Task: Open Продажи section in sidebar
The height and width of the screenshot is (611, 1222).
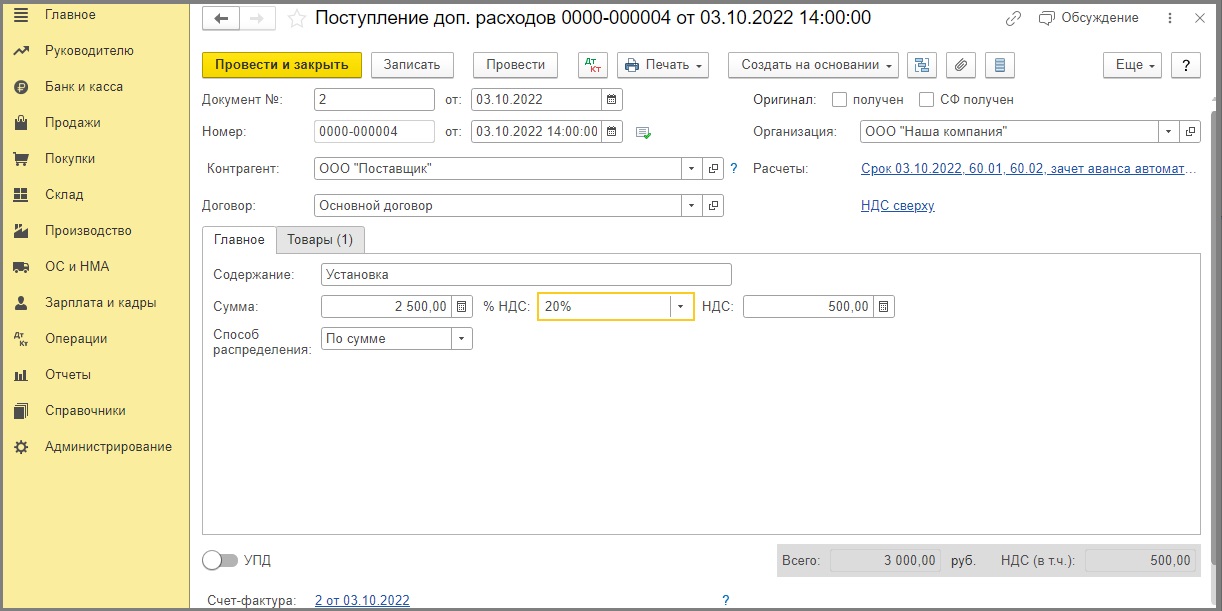Action: coord(73,123)
